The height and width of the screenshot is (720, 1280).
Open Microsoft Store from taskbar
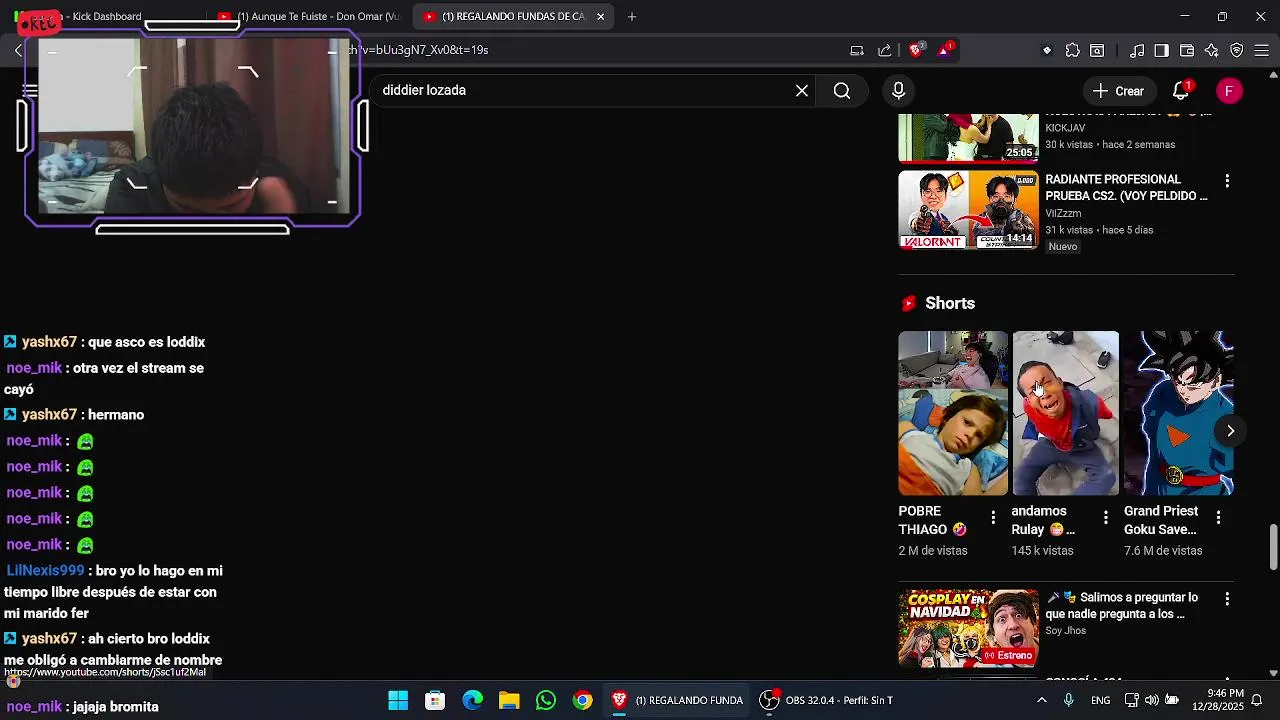tap(435, 700)
